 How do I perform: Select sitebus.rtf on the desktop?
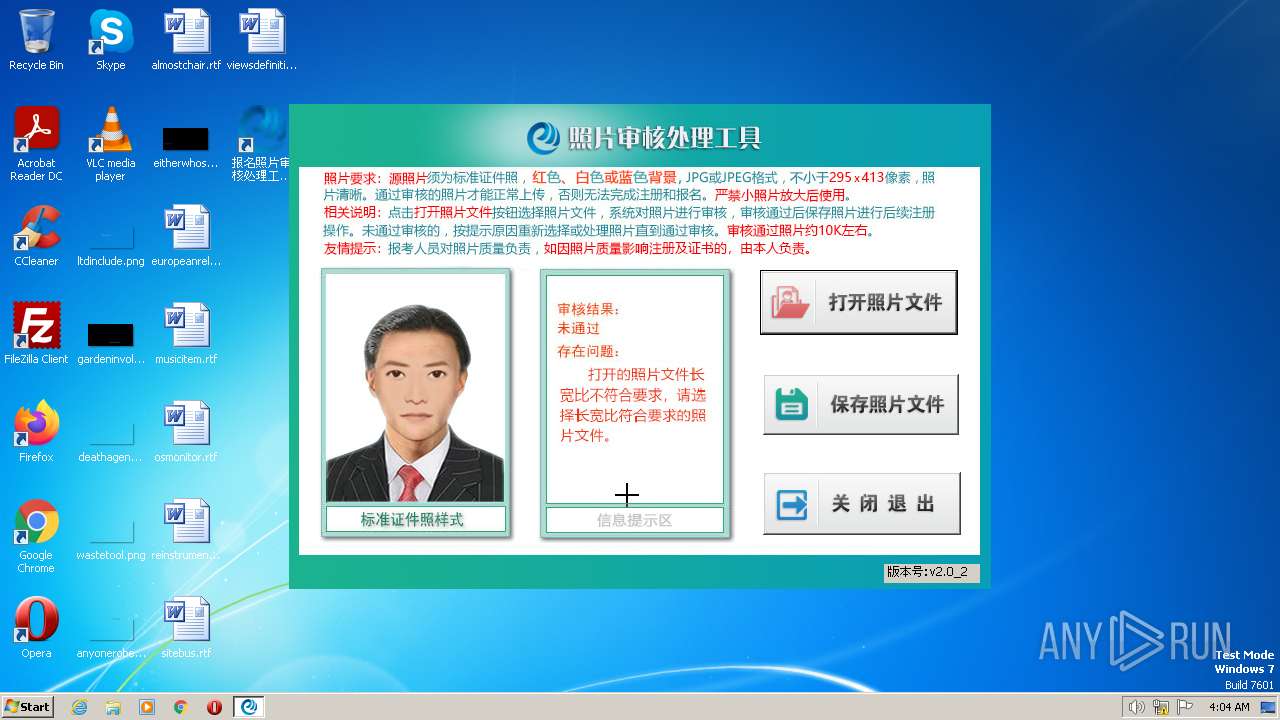pos(186,628)
